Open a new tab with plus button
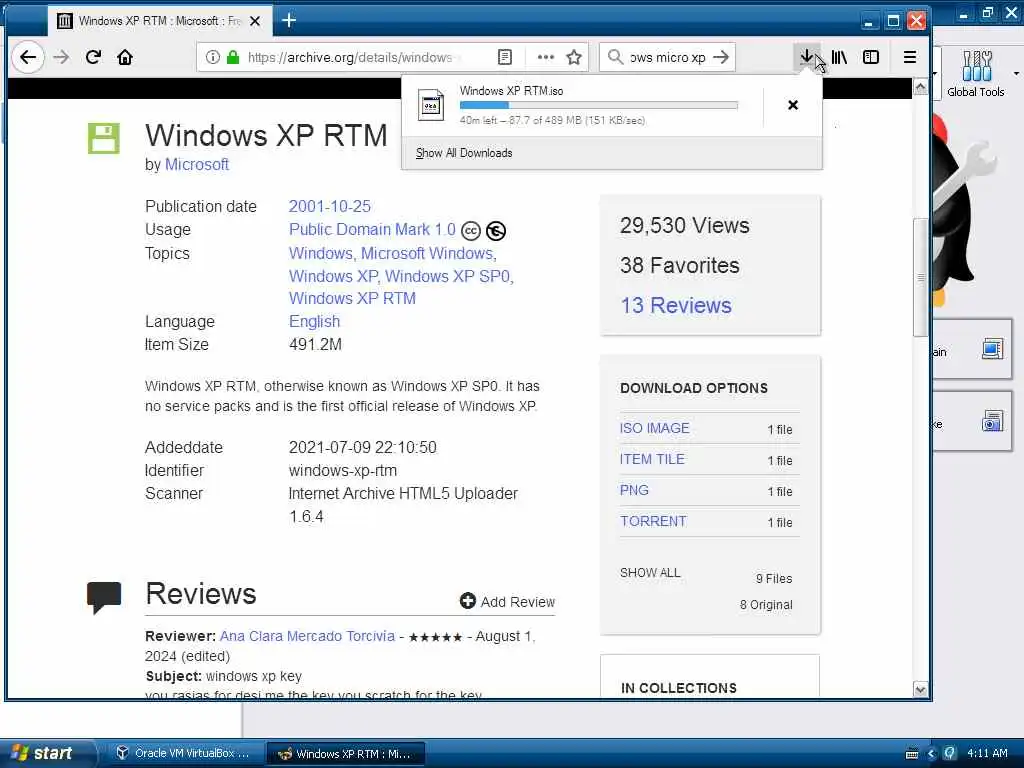Viewport: 1024px width, 768px height. pos(289,20)
